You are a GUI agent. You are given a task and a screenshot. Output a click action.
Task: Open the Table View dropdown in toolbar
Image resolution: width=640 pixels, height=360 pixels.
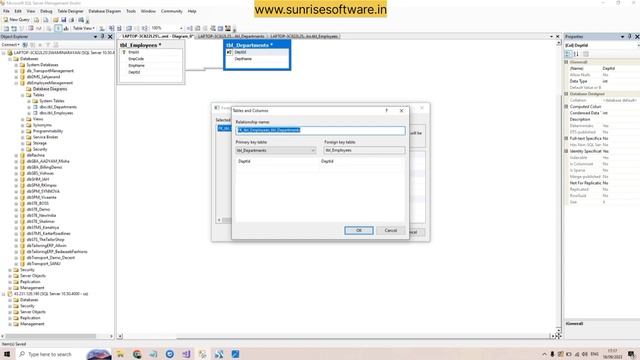[x=84, y=28]
